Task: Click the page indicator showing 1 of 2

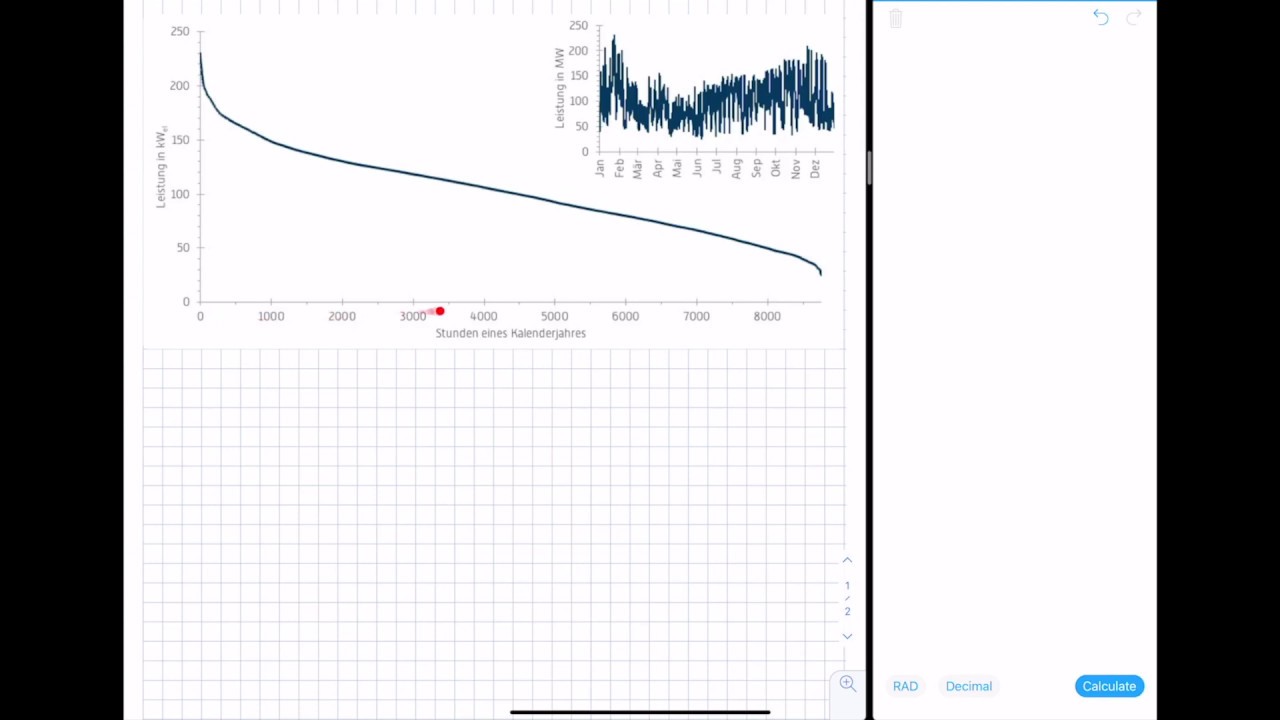Action: tap(847, 598)
